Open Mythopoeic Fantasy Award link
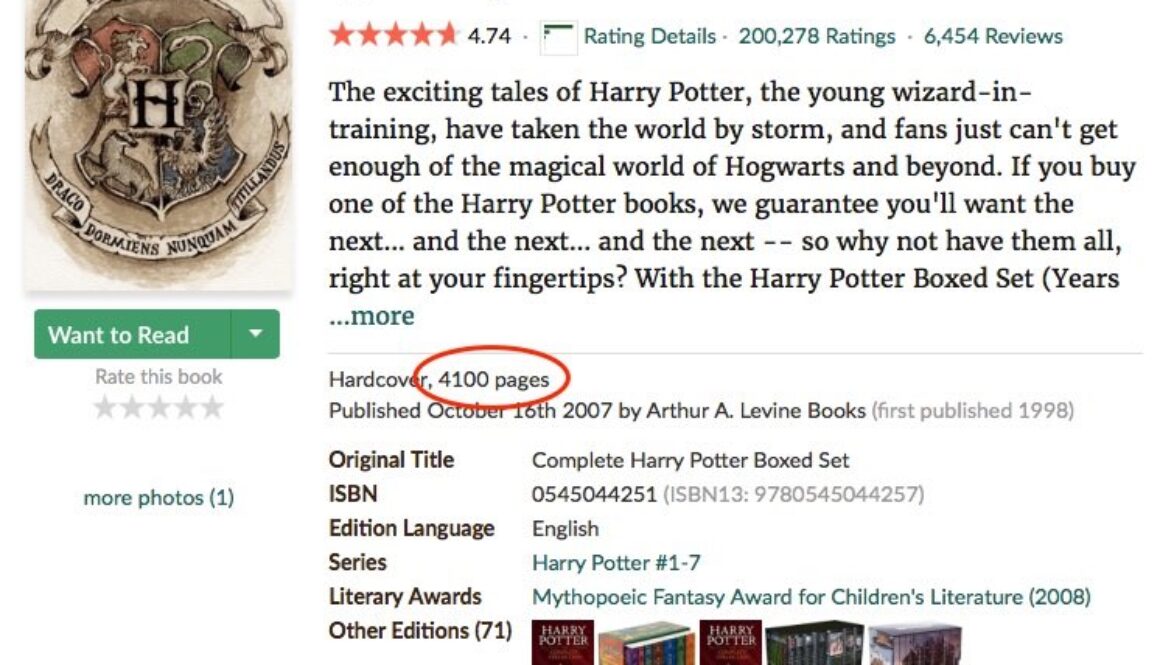Screen dimensions: 1160x665 pyautogui.click(x=811, y=597)
